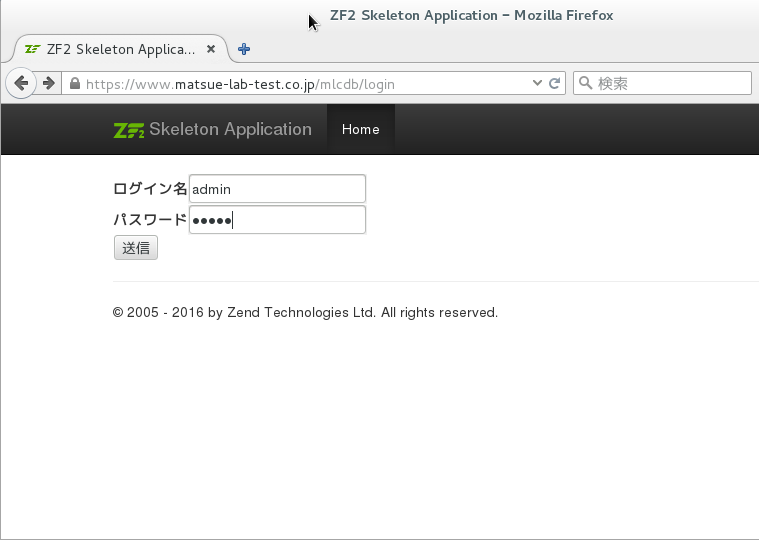Go back using the back arrow button
Viewport: 759px width, 540px height.
[x=21, y=84]
